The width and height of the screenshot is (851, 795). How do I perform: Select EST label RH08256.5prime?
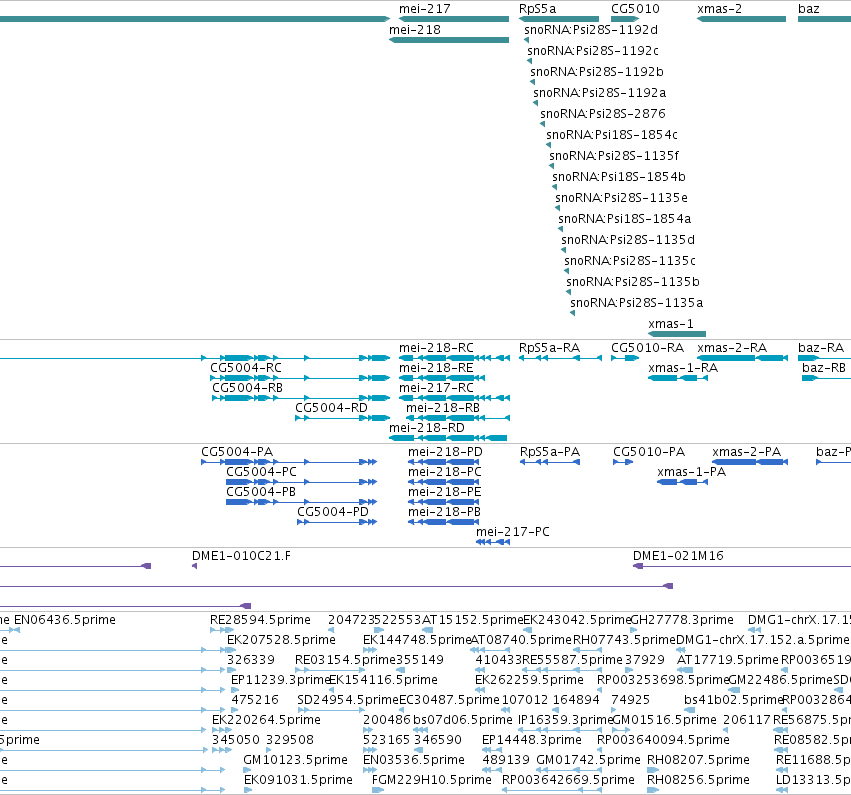pyautogui.click(x=698, y=780)
